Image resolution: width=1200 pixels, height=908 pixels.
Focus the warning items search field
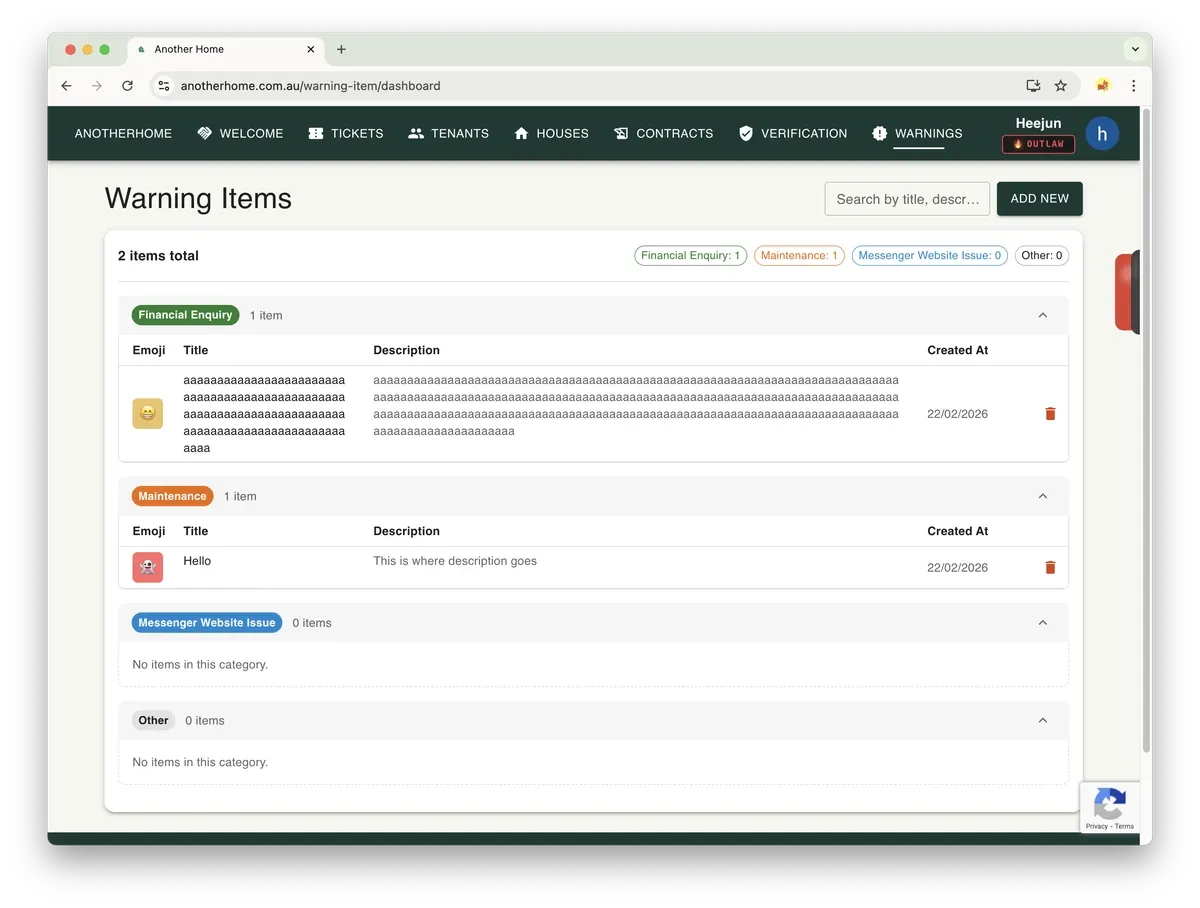coord(907,199)
